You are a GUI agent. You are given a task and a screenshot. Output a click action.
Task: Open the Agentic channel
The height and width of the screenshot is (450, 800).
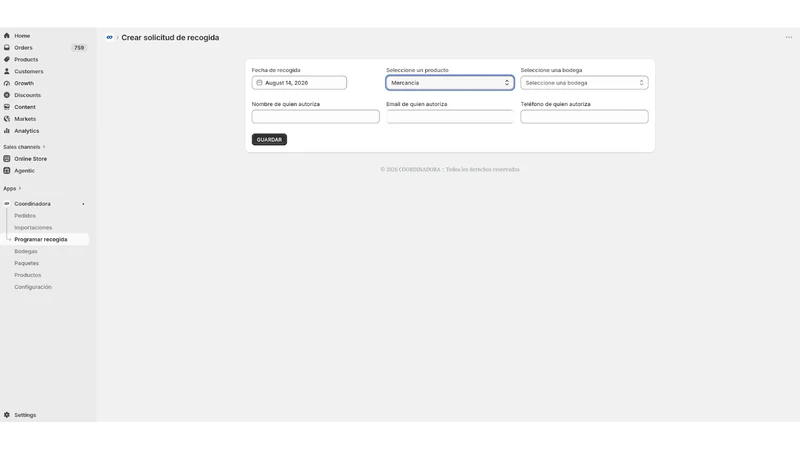[24, 170]
